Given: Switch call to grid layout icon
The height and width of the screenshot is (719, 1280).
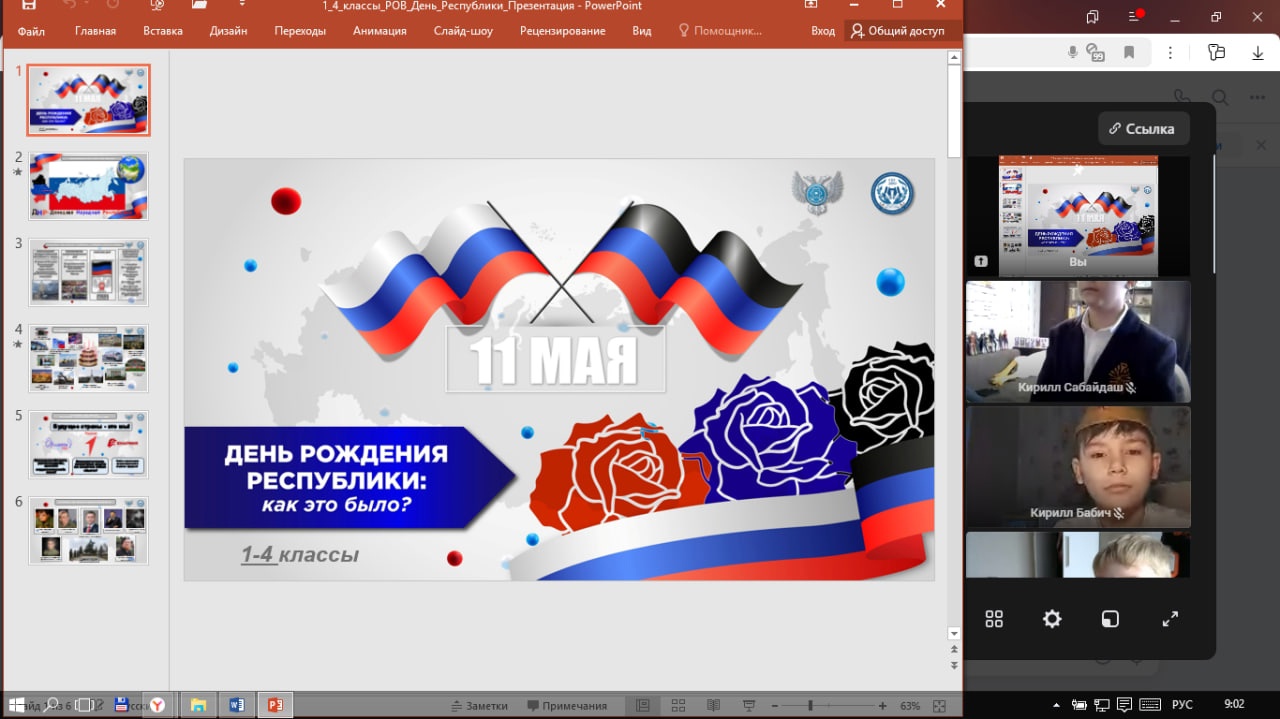Looking at the screenshot, I should click(x=994, y=619).
